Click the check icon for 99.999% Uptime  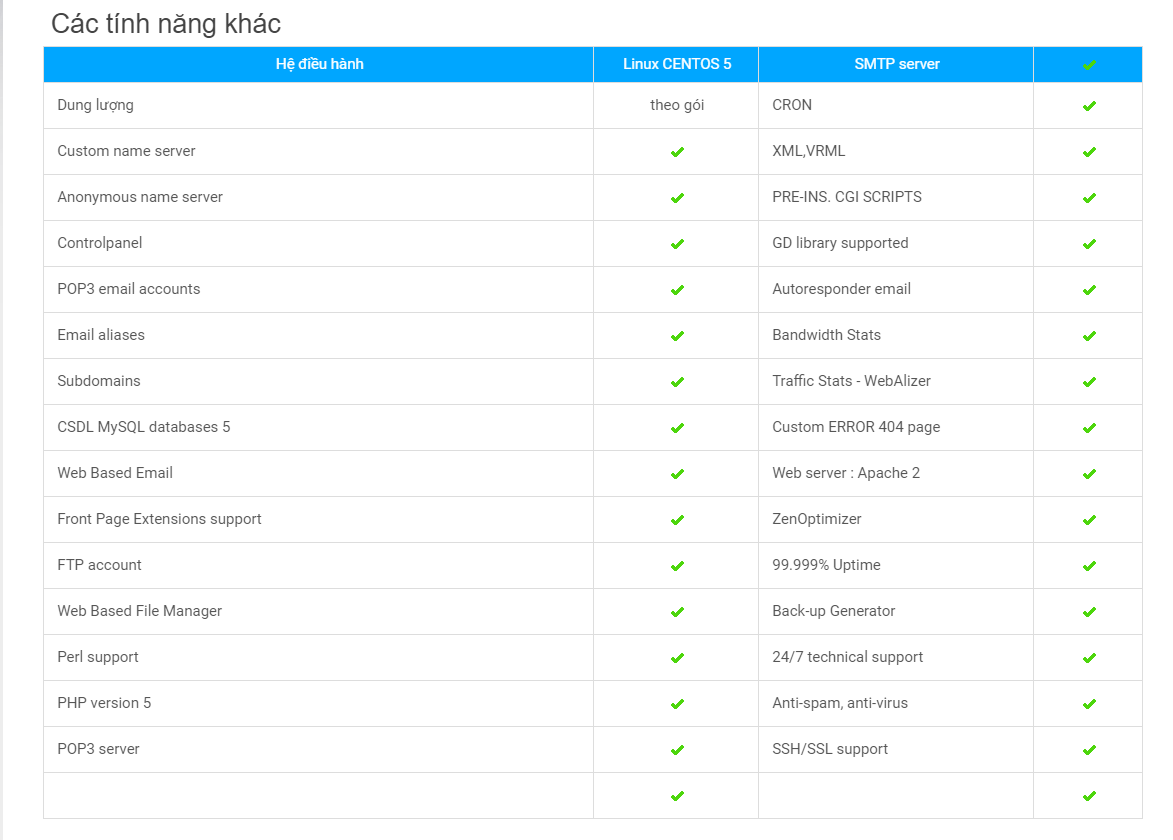(x=1089, y=566)
